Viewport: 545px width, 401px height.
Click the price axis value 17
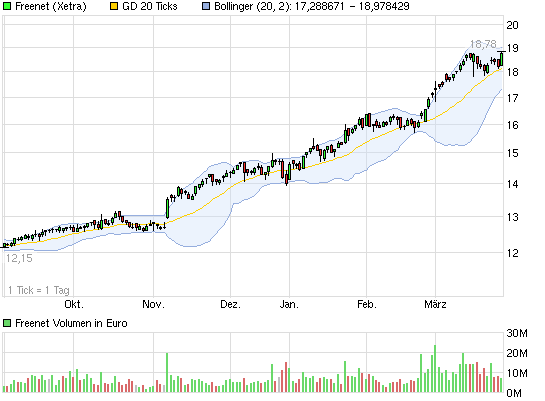pyautogui.click(x=512, y=98)
